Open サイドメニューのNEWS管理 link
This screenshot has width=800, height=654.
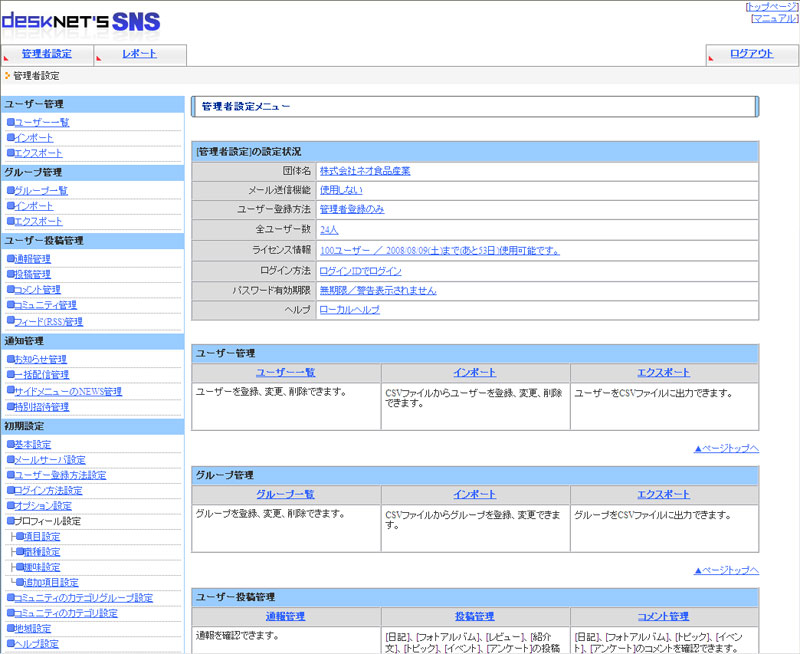coord(68,392)
